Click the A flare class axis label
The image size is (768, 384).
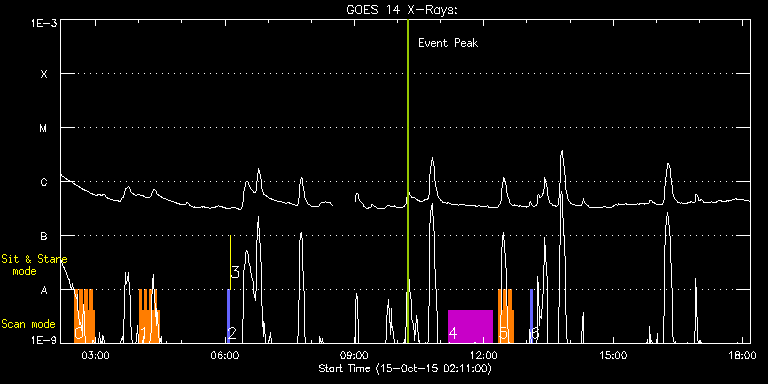point(44,290)
